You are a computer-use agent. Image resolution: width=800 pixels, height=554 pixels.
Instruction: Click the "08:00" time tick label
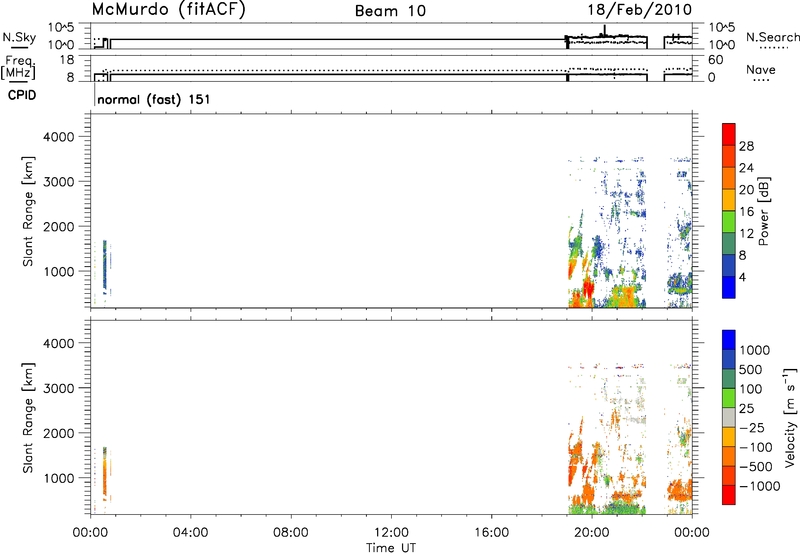point(291,533)
